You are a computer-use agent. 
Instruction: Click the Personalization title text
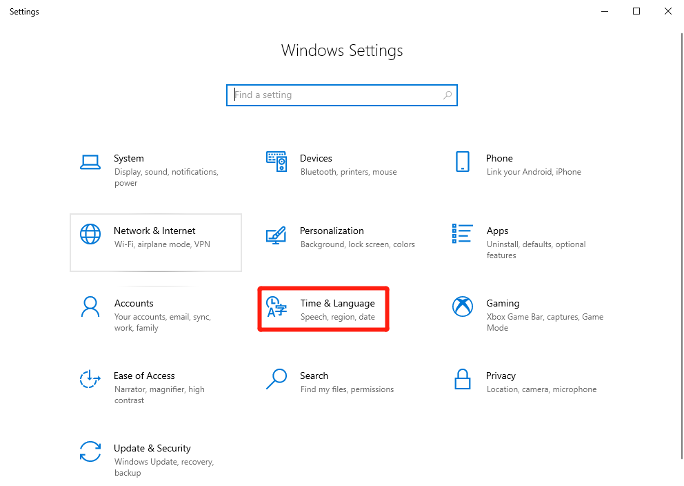(332, 231)
